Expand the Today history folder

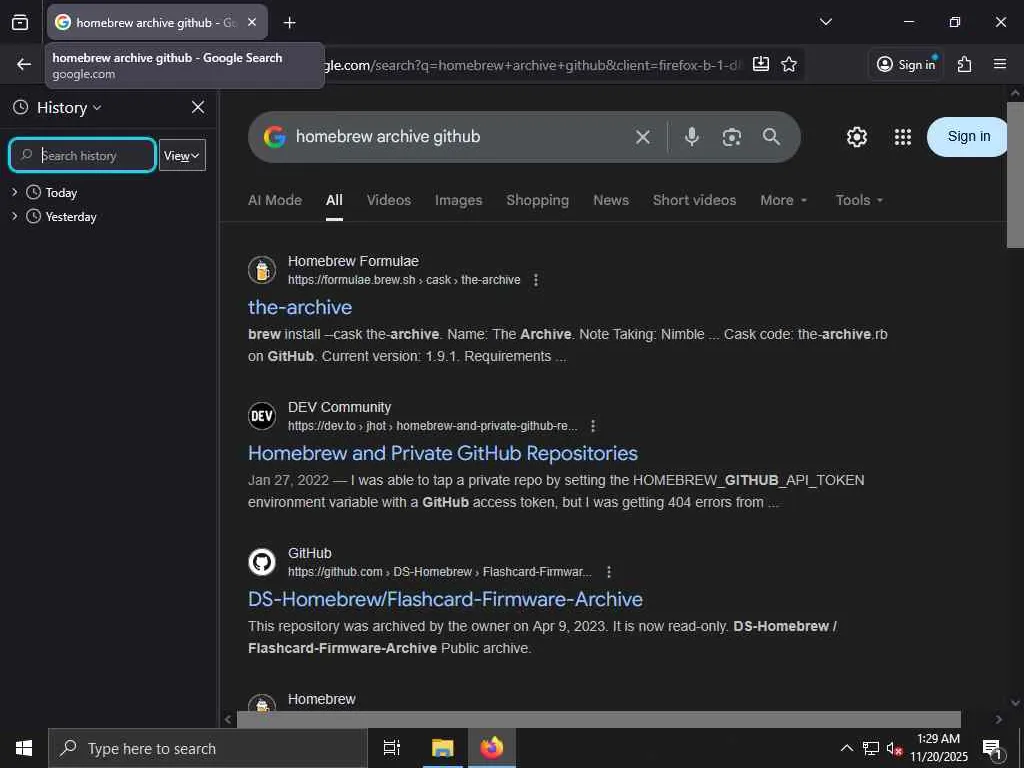point(14,192)
